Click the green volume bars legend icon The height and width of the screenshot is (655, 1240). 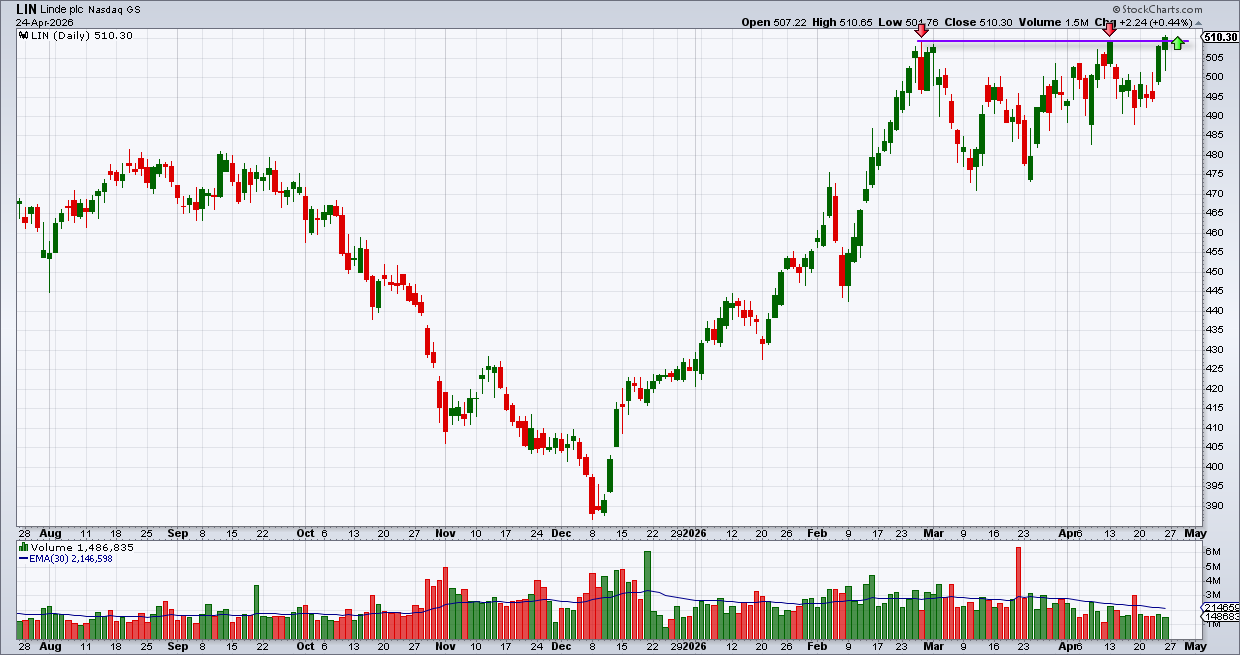(x=23, y=548)
